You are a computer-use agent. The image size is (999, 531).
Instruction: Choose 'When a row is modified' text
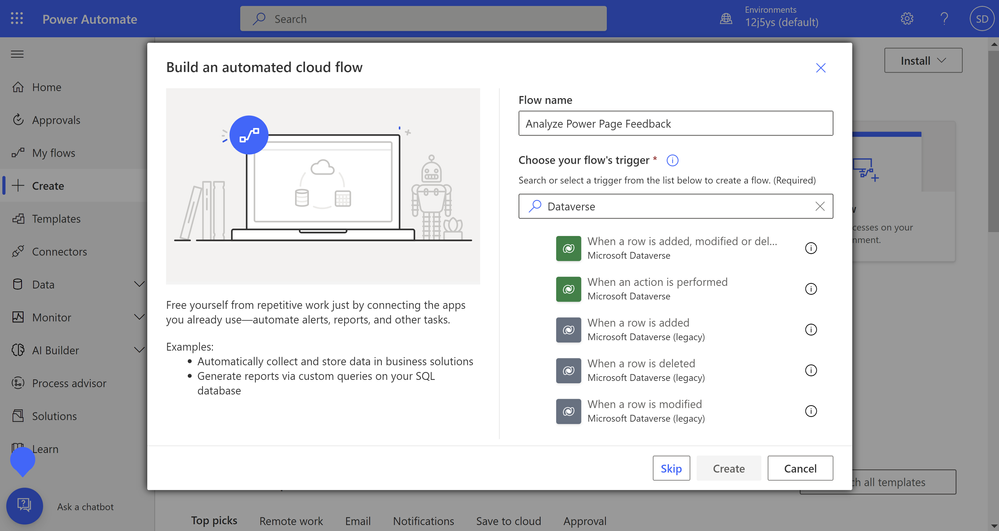pos(644,404)
